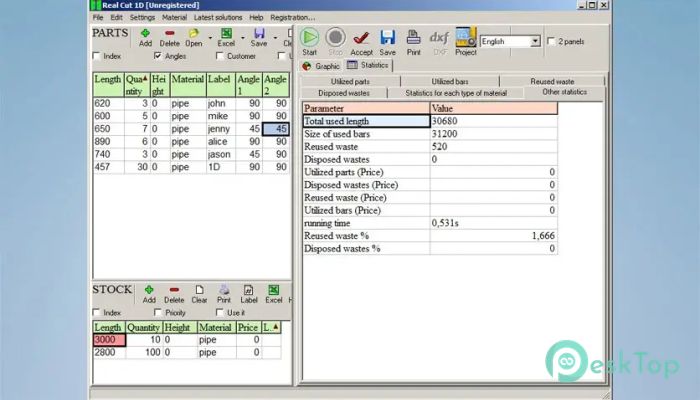700x400 pixels.
Task: Clear the stock list
Action: pyautogui.click(x=199, y=295)
